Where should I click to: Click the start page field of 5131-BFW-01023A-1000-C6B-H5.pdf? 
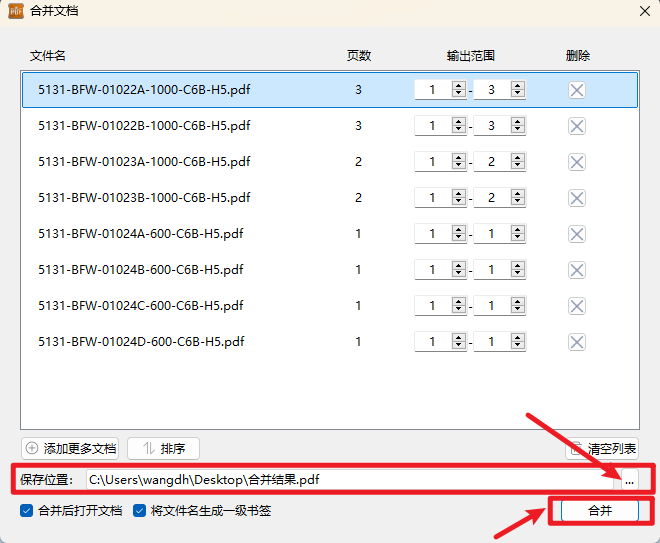[x=432, y=162]
